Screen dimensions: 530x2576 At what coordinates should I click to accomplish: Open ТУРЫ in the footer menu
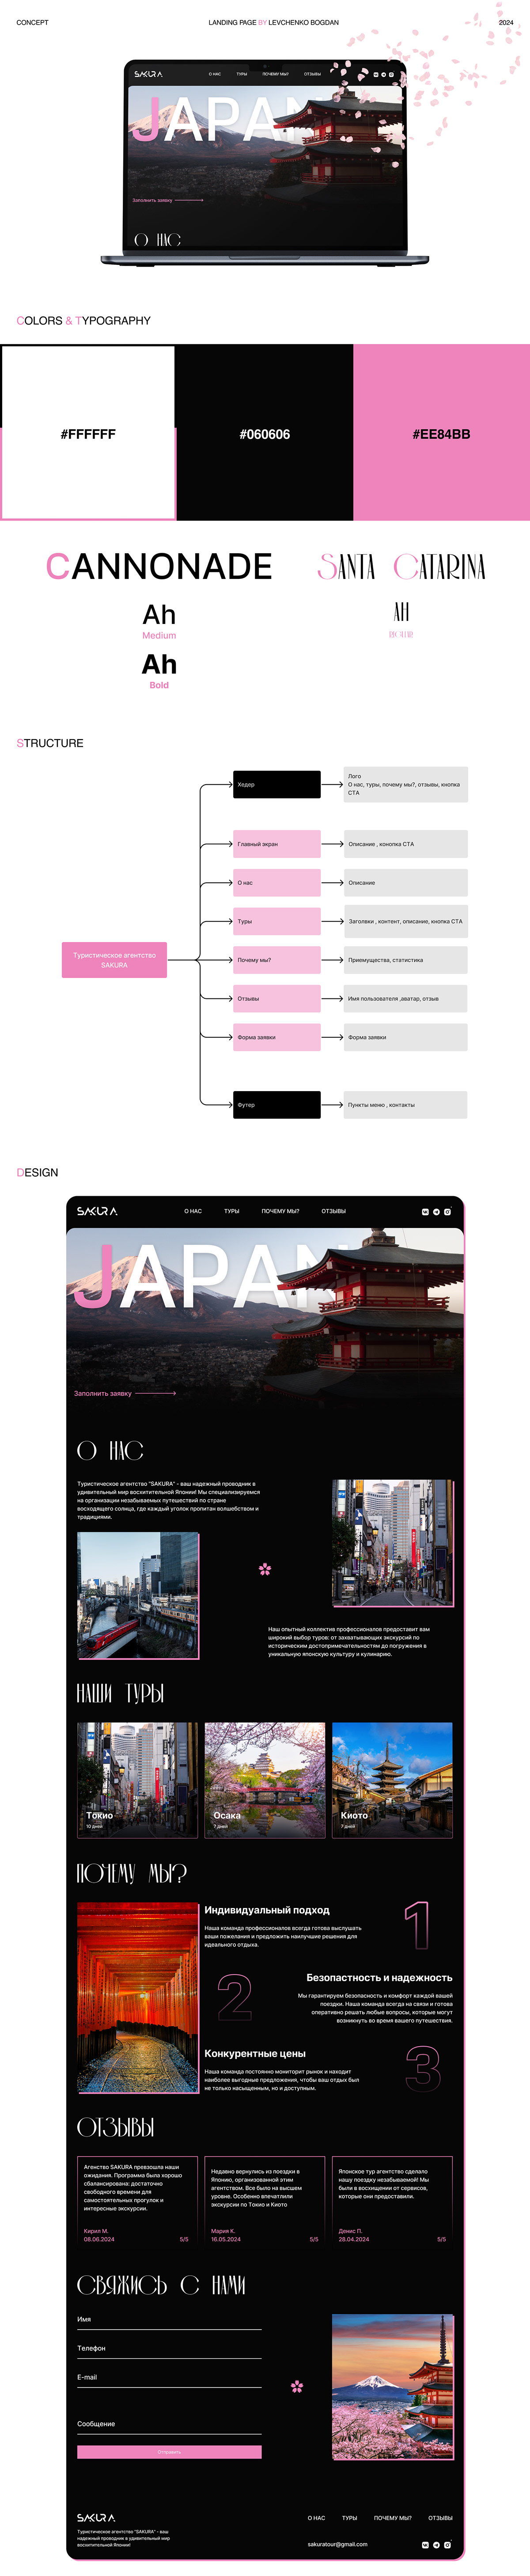(x=350, y=2518)
